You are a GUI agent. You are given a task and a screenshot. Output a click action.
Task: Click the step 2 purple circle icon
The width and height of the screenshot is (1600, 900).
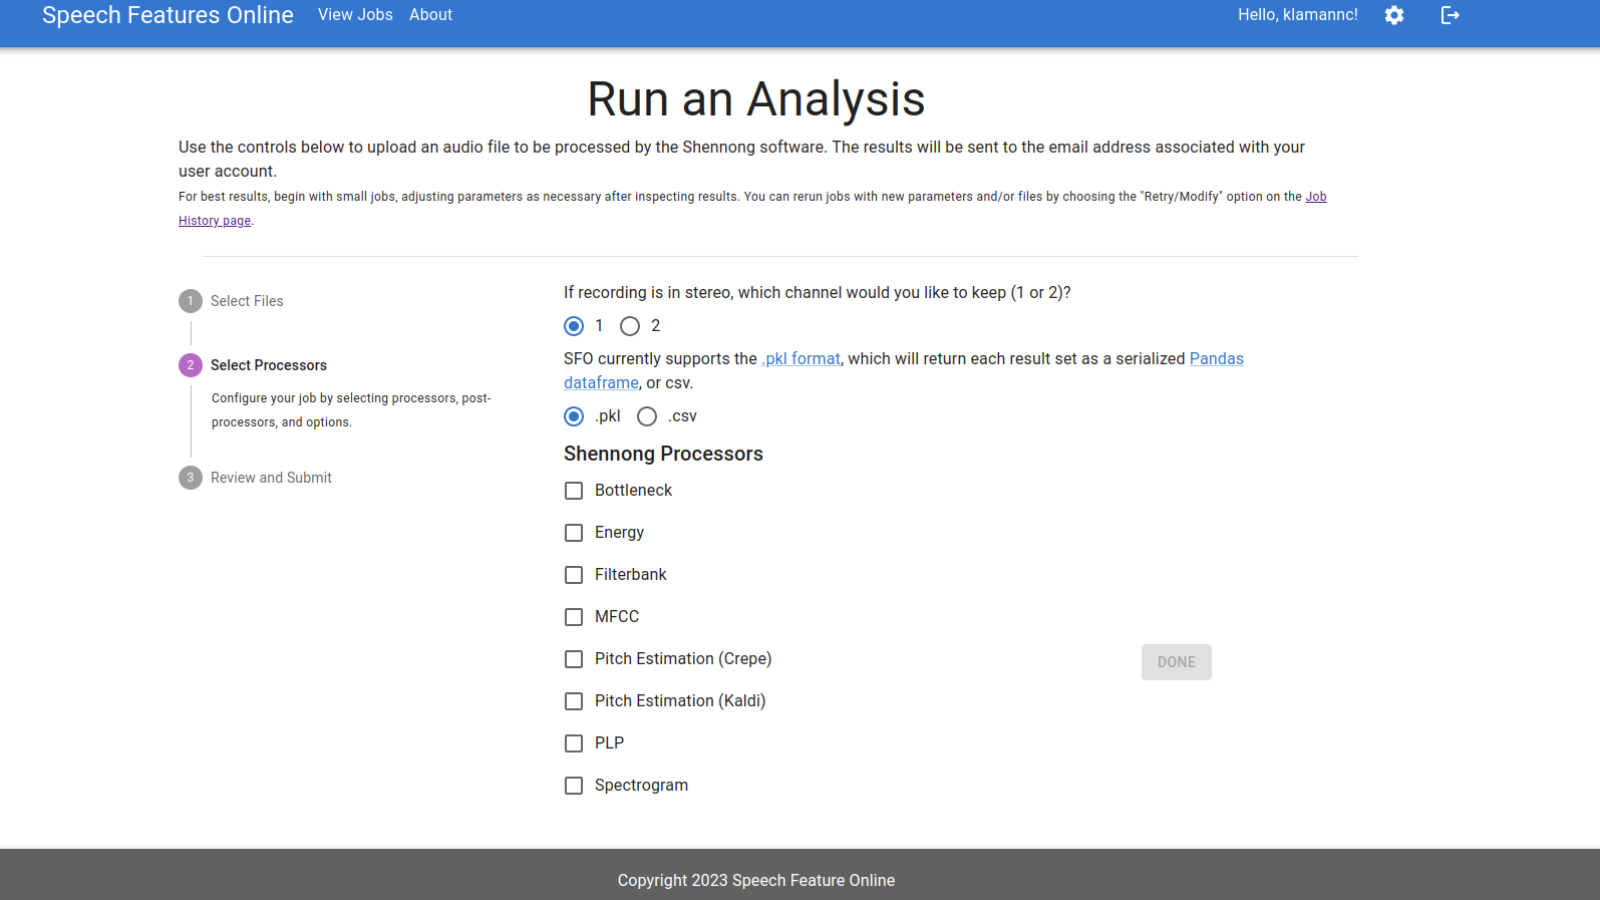point(190,365)
